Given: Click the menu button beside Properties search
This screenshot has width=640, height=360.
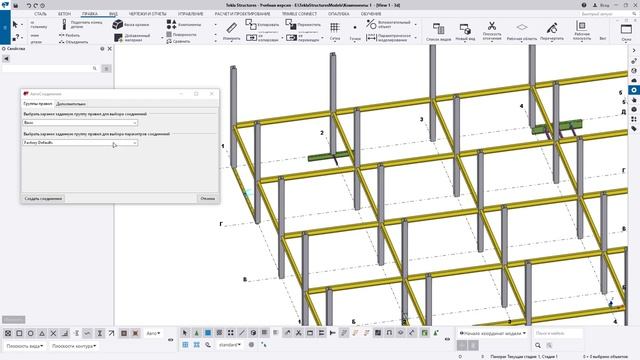Looking at the screenshot, I should 106,69.
